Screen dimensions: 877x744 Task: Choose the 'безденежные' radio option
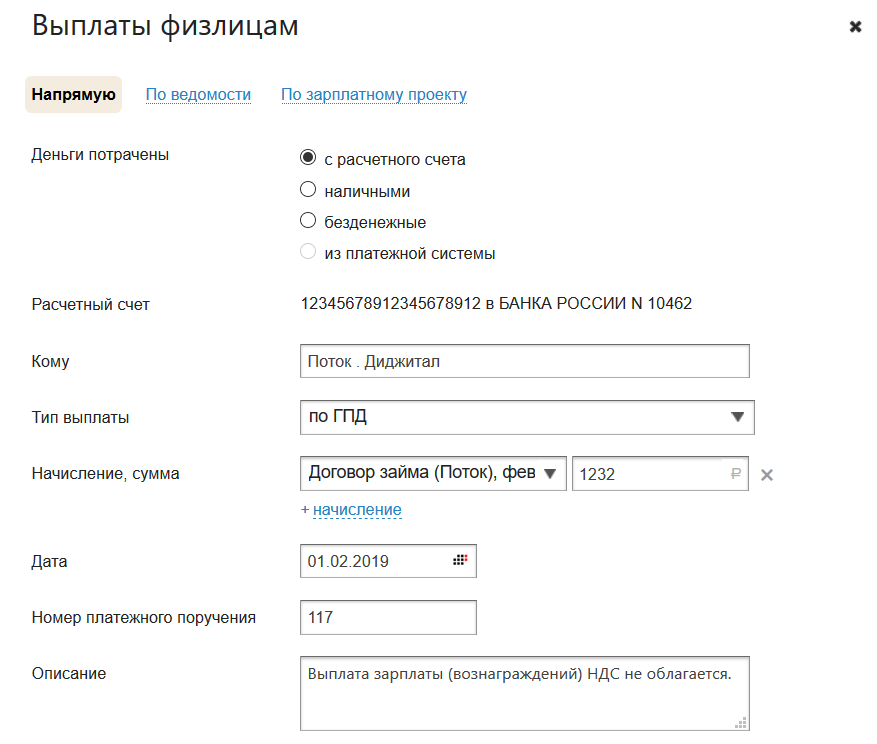click(x=308, y=221)
